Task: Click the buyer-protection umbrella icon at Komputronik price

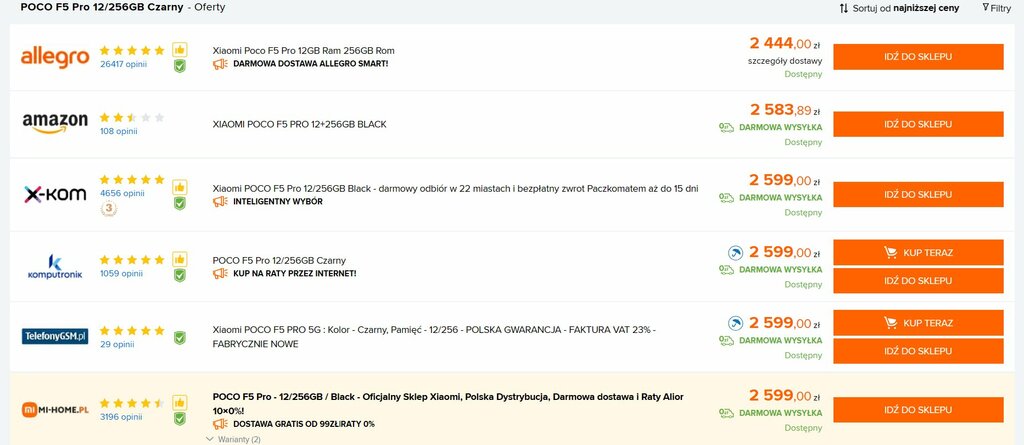Action: [x=735, y=252]
